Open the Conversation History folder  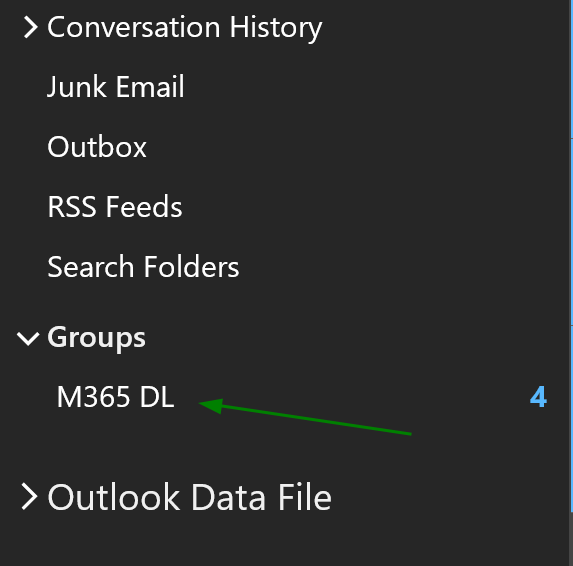coord(185,28)
